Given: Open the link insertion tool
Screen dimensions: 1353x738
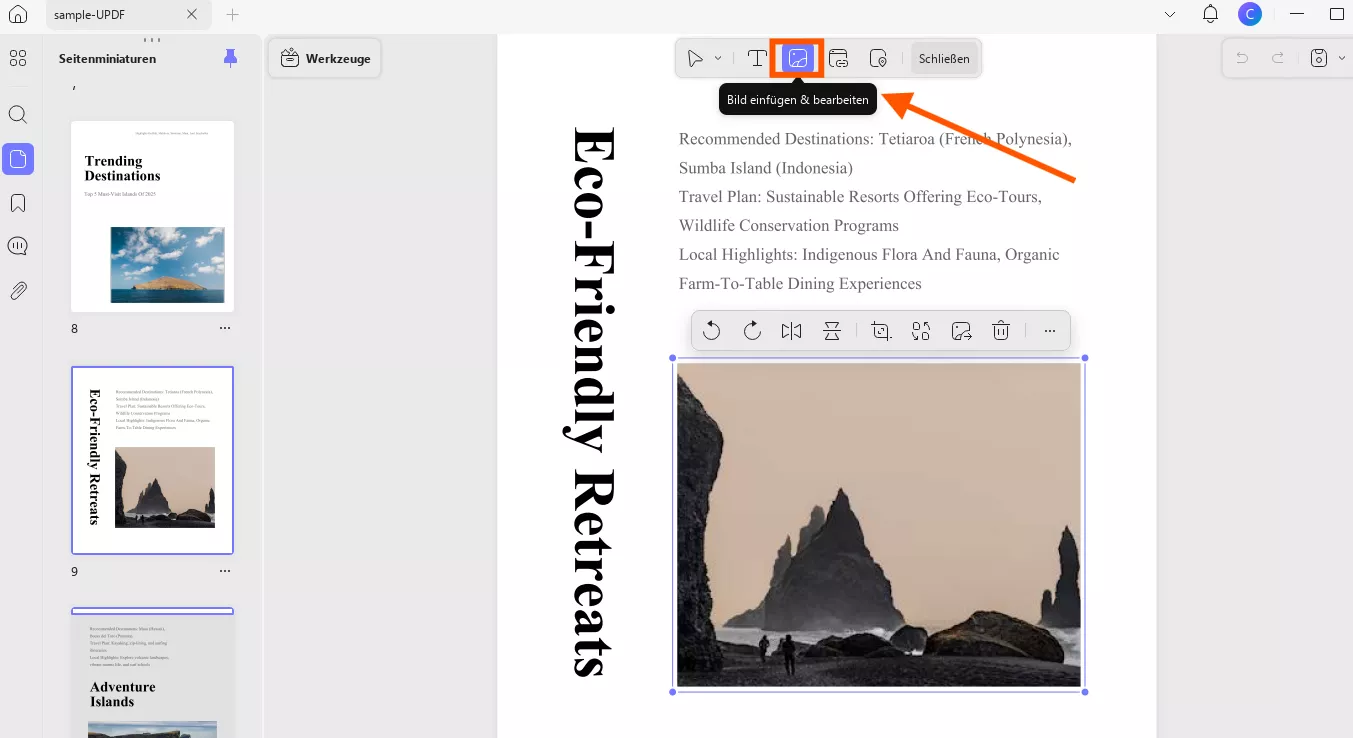Looking at the screenshot, I should click(838, 57).
